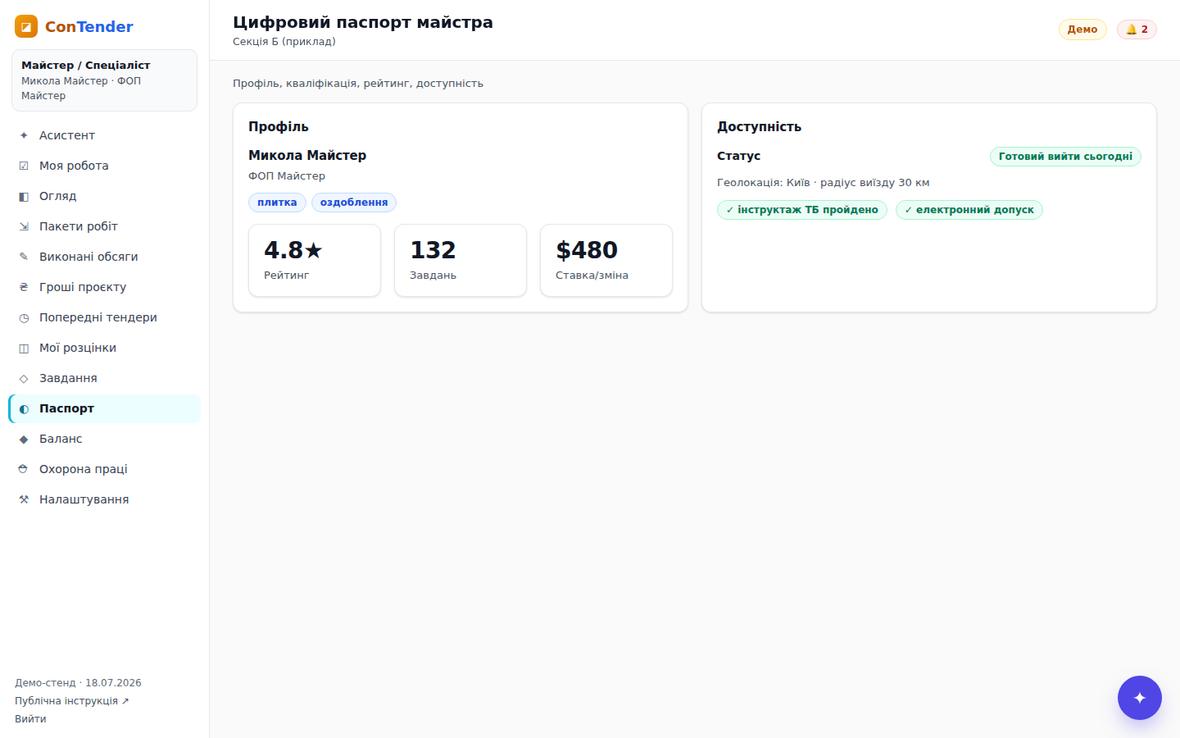Click the Демо-стенд 18.07.2026 footer text
The image size is (1180, 738).
coord(78,683)
